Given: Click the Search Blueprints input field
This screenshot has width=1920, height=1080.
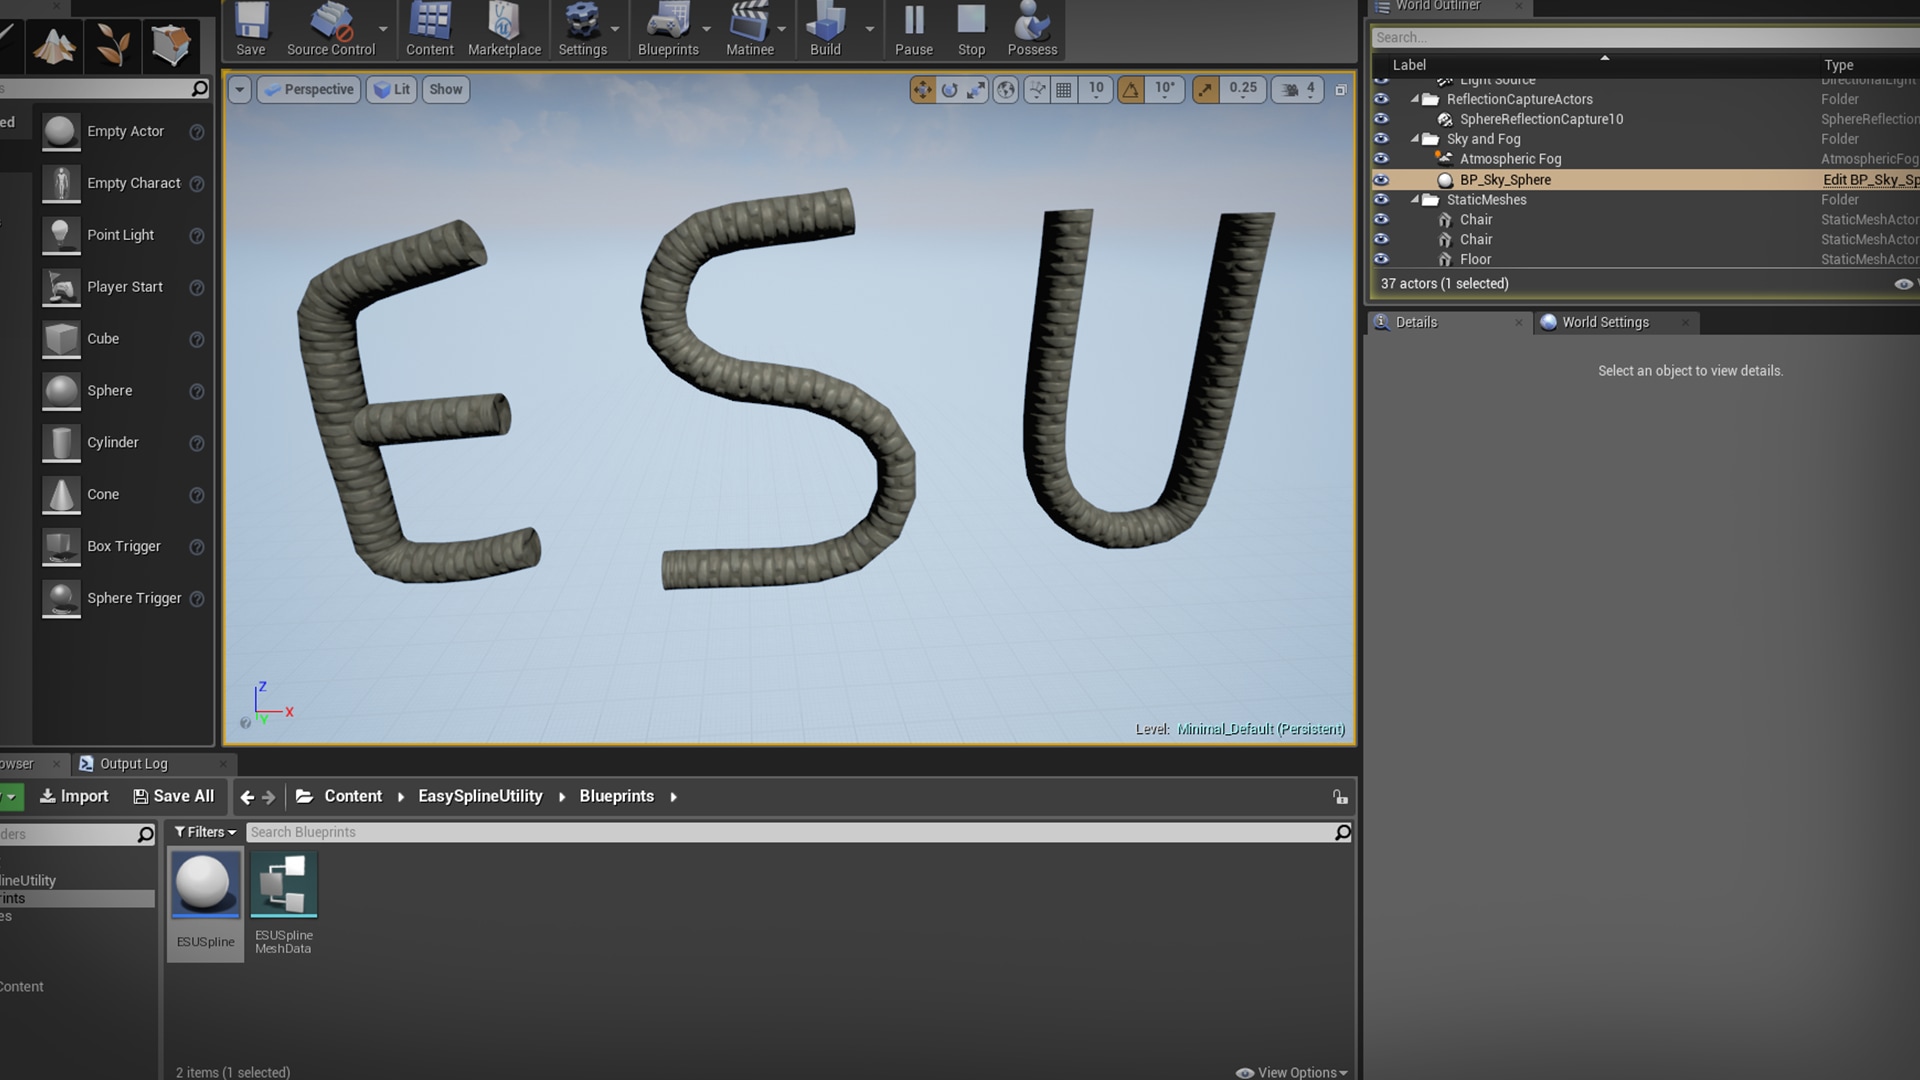Looking at the screenshot, I should point(790,832).
